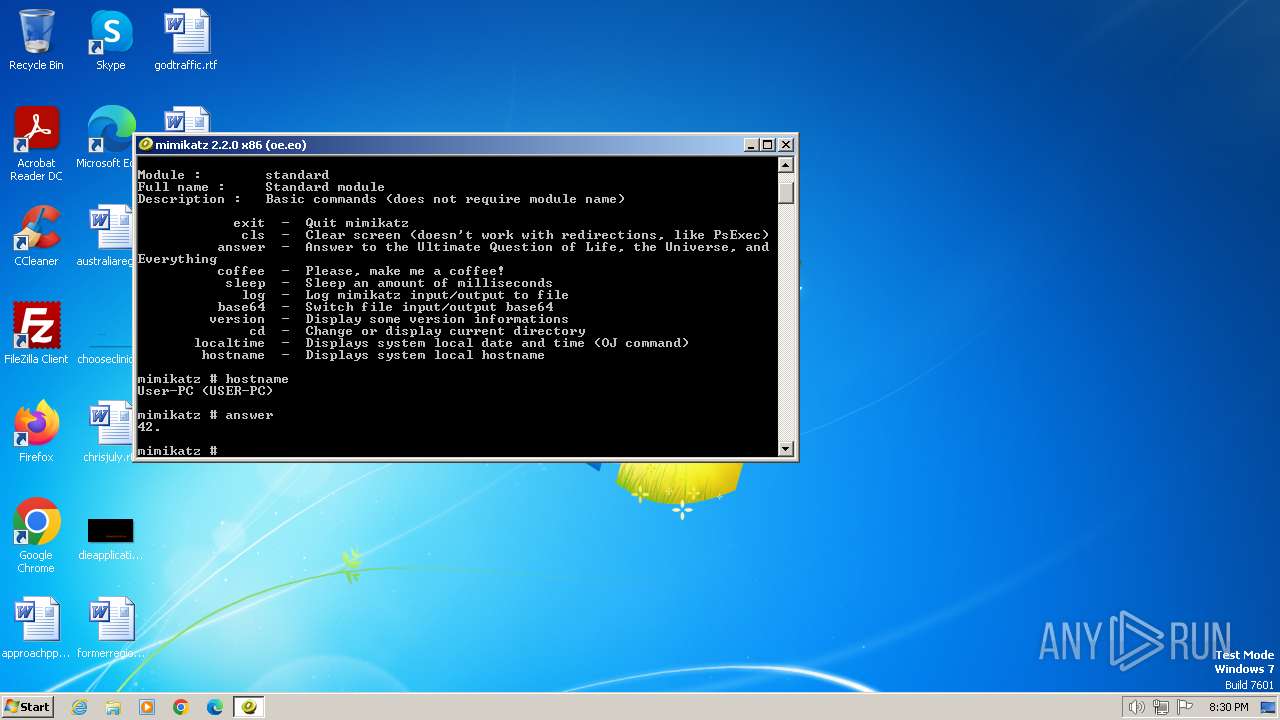Image resolution: width=1280 pixels, height=720 pixels.
Task: Open Windows Explorer from the taskbar
Action: [x=113, y=707]
